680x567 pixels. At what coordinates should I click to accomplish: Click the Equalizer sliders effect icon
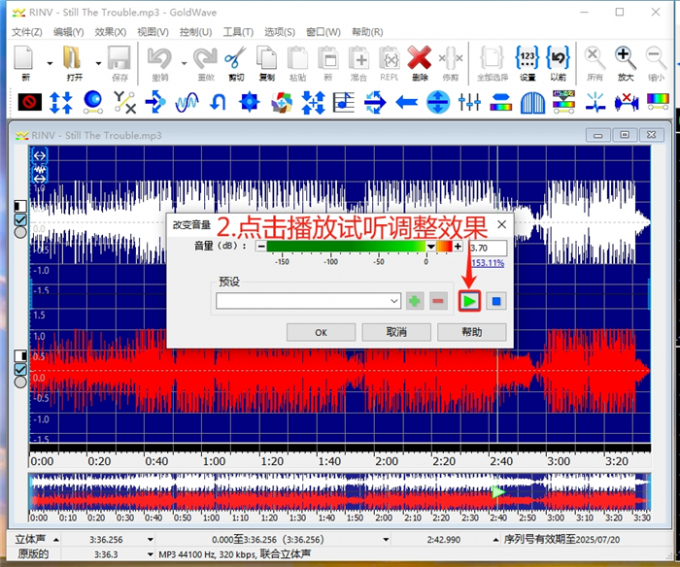click(x=470, y=102)
